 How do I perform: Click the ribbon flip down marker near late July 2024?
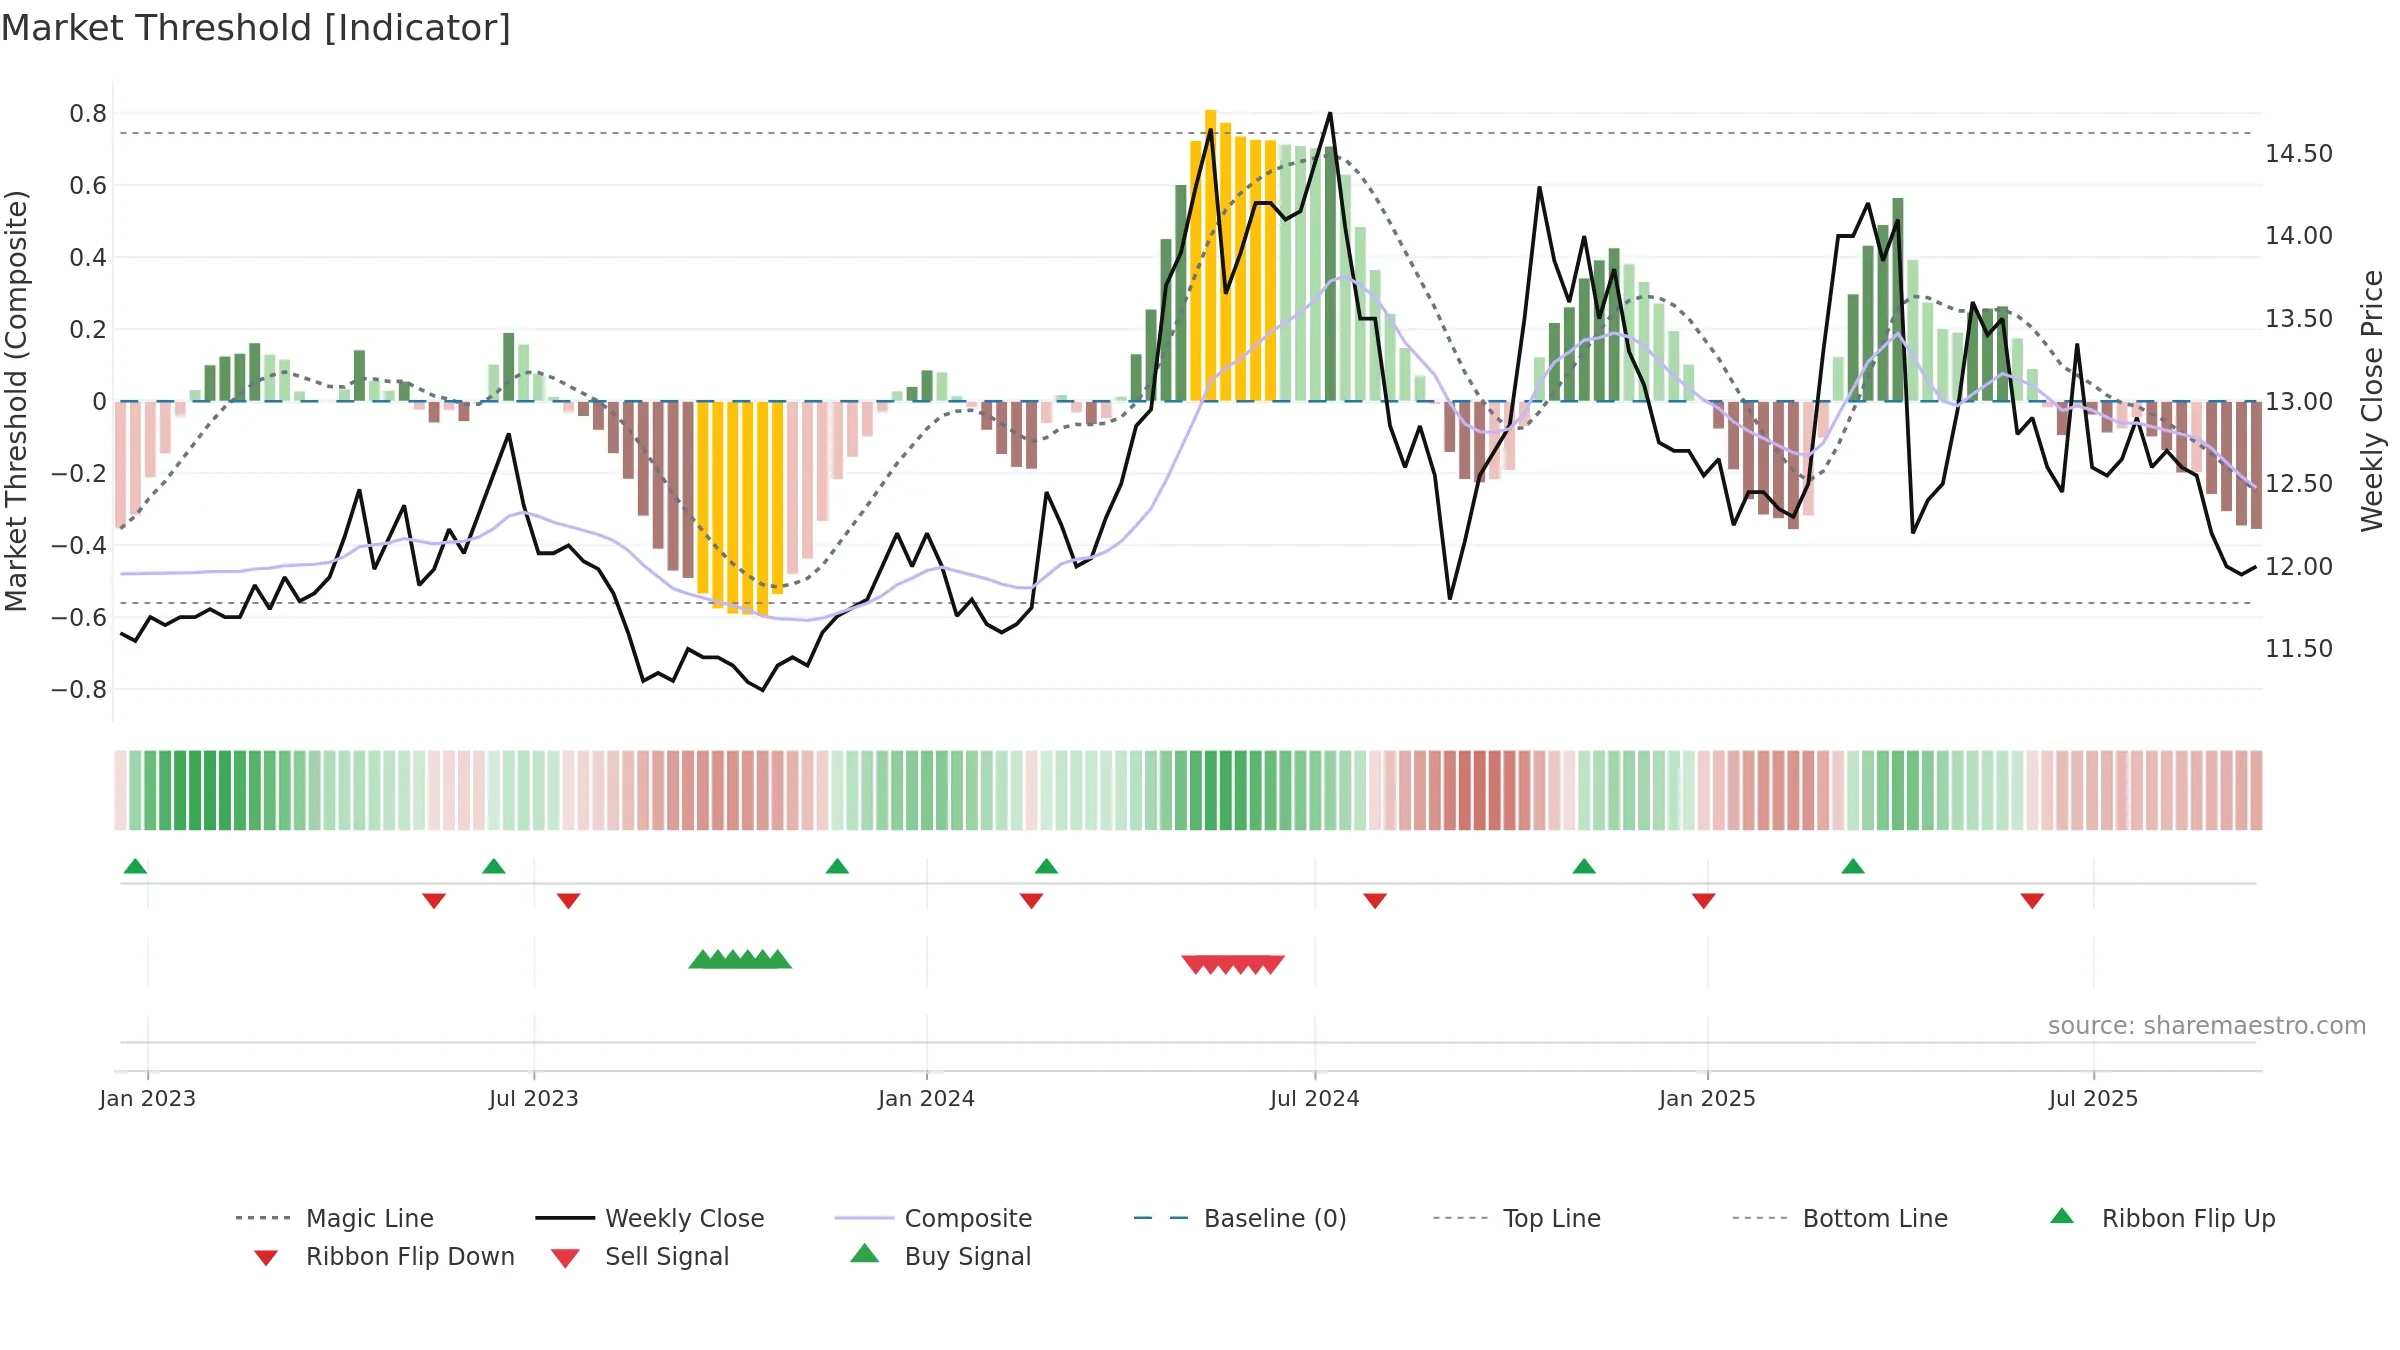(x=1375, y=901)
